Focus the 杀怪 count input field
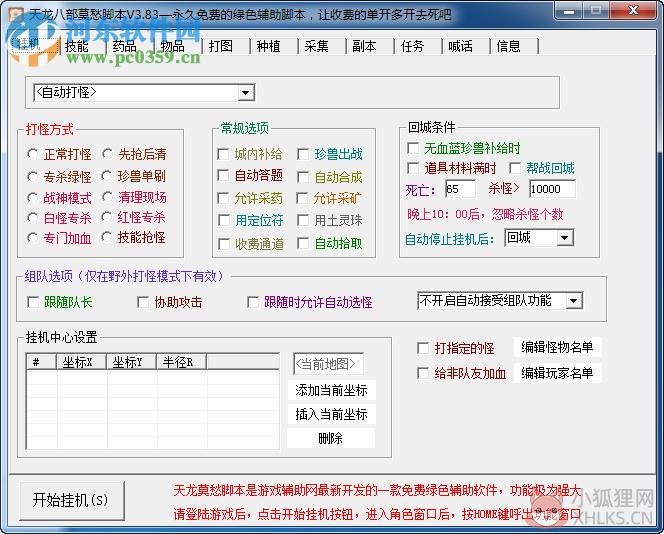This screenshot has height=534, width=664. pos(552,189)
